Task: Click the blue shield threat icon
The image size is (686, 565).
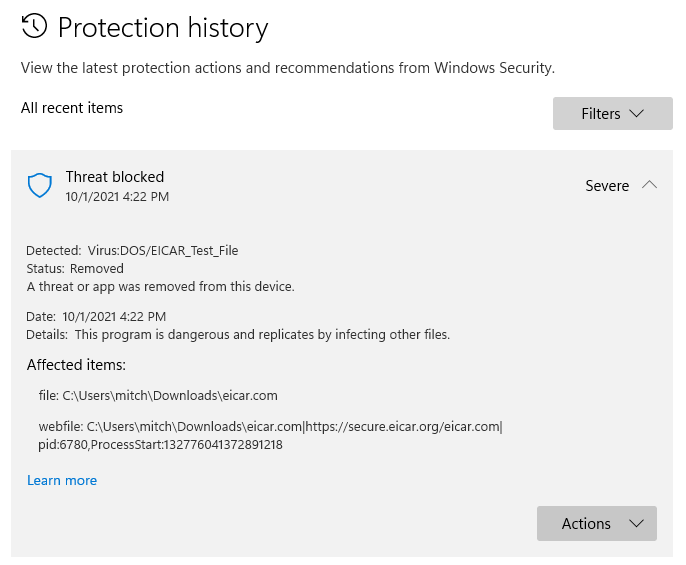Action: (x=40, y=186)
